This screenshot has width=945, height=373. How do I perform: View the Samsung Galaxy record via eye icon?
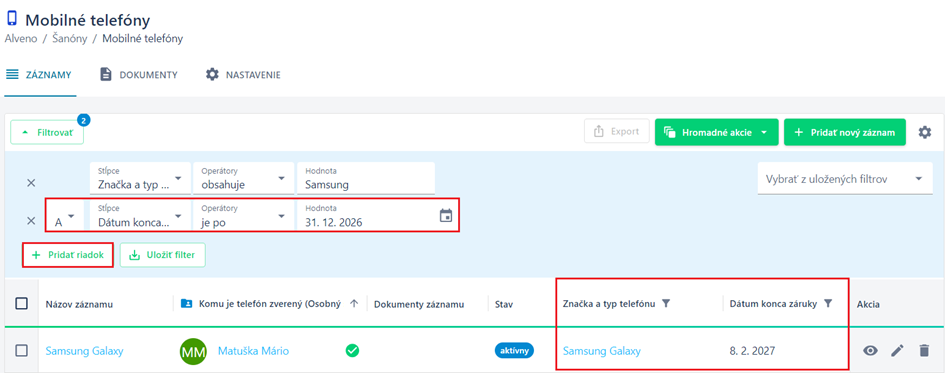point(870,350)
